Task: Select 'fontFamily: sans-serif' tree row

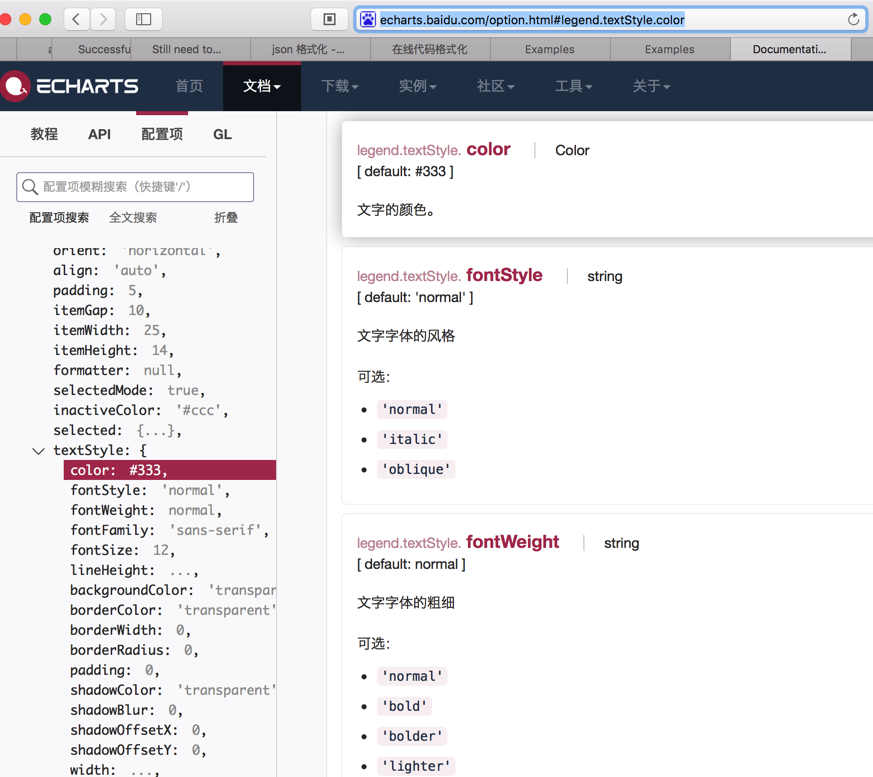Action: 170,530
